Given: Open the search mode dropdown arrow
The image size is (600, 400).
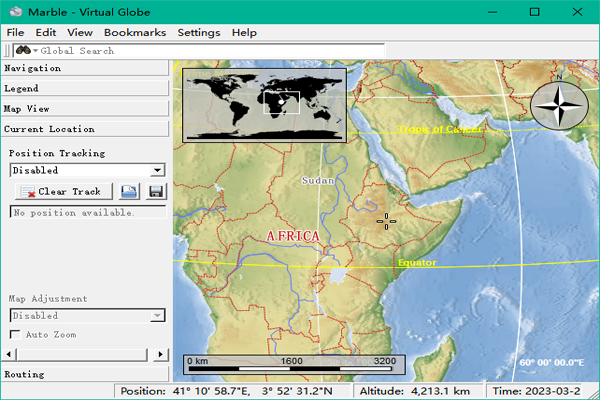Looking at the screenshot, I should [x=36, y=51].
